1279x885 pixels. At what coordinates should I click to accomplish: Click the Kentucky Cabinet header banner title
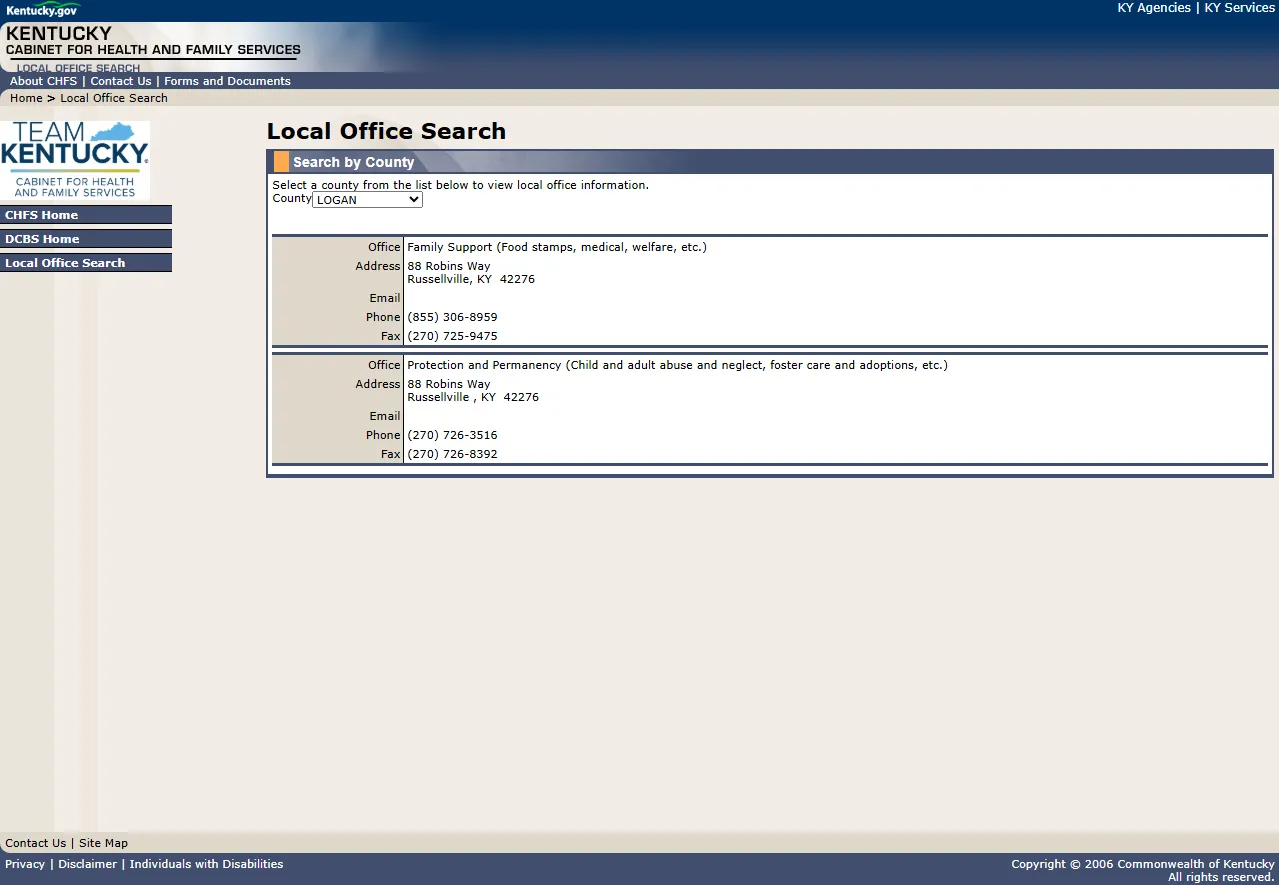click(x=153, y=41)
